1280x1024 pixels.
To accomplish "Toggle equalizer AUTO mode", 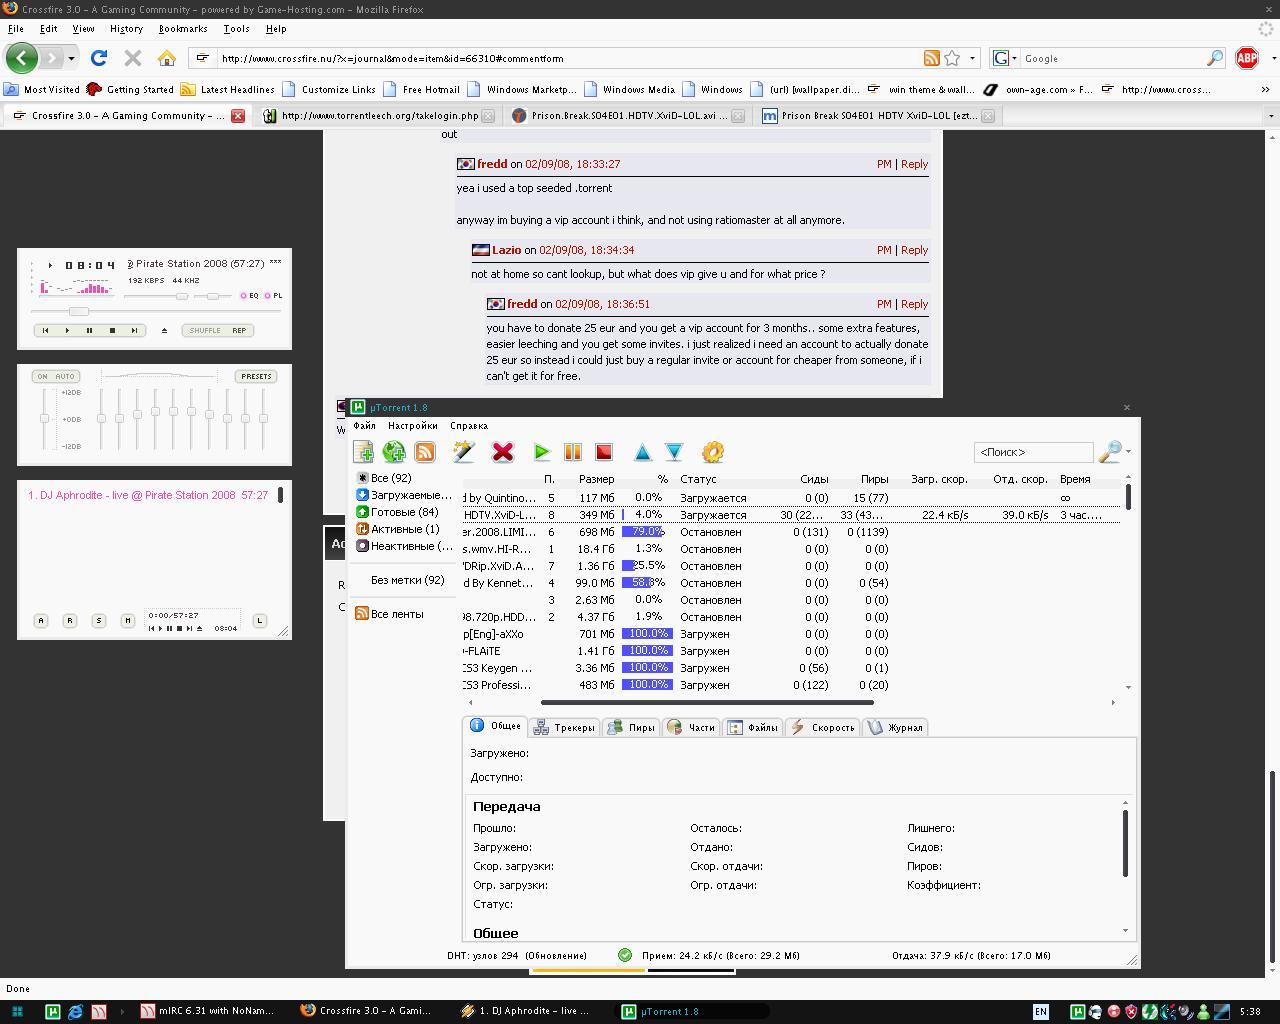I will tap(65, 376).
